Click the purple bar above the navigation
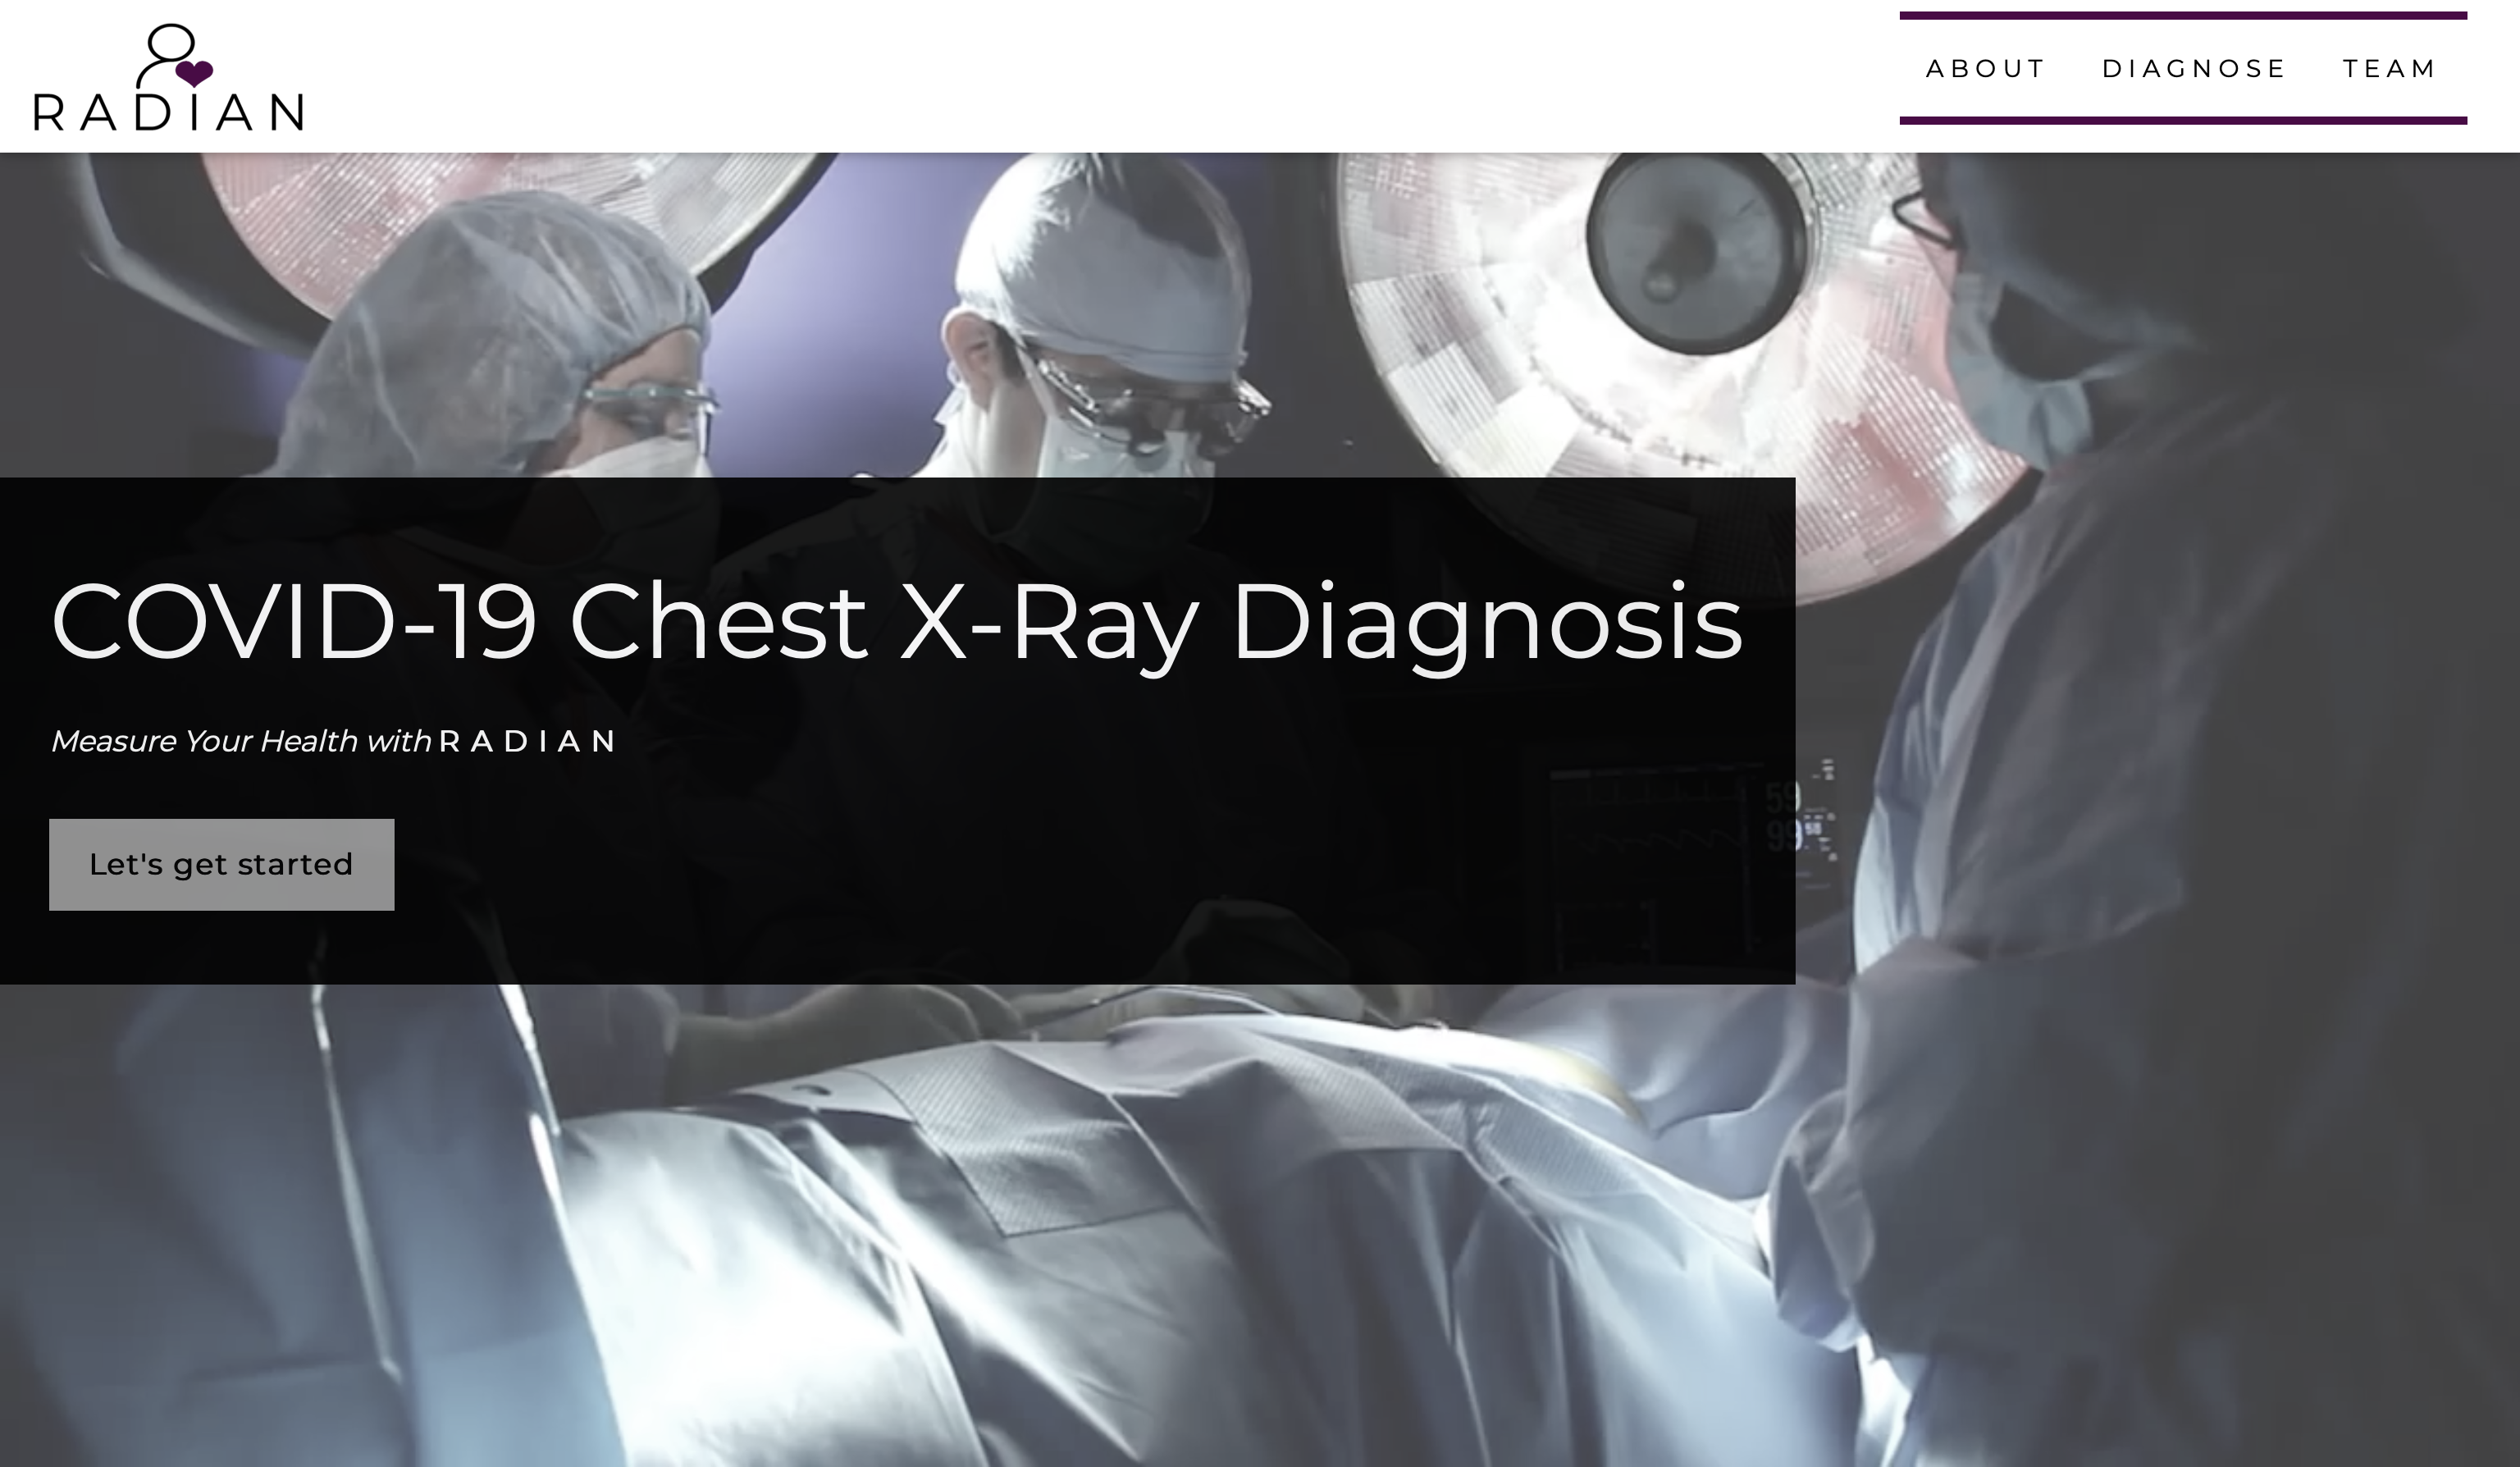 click(2183, 16)
